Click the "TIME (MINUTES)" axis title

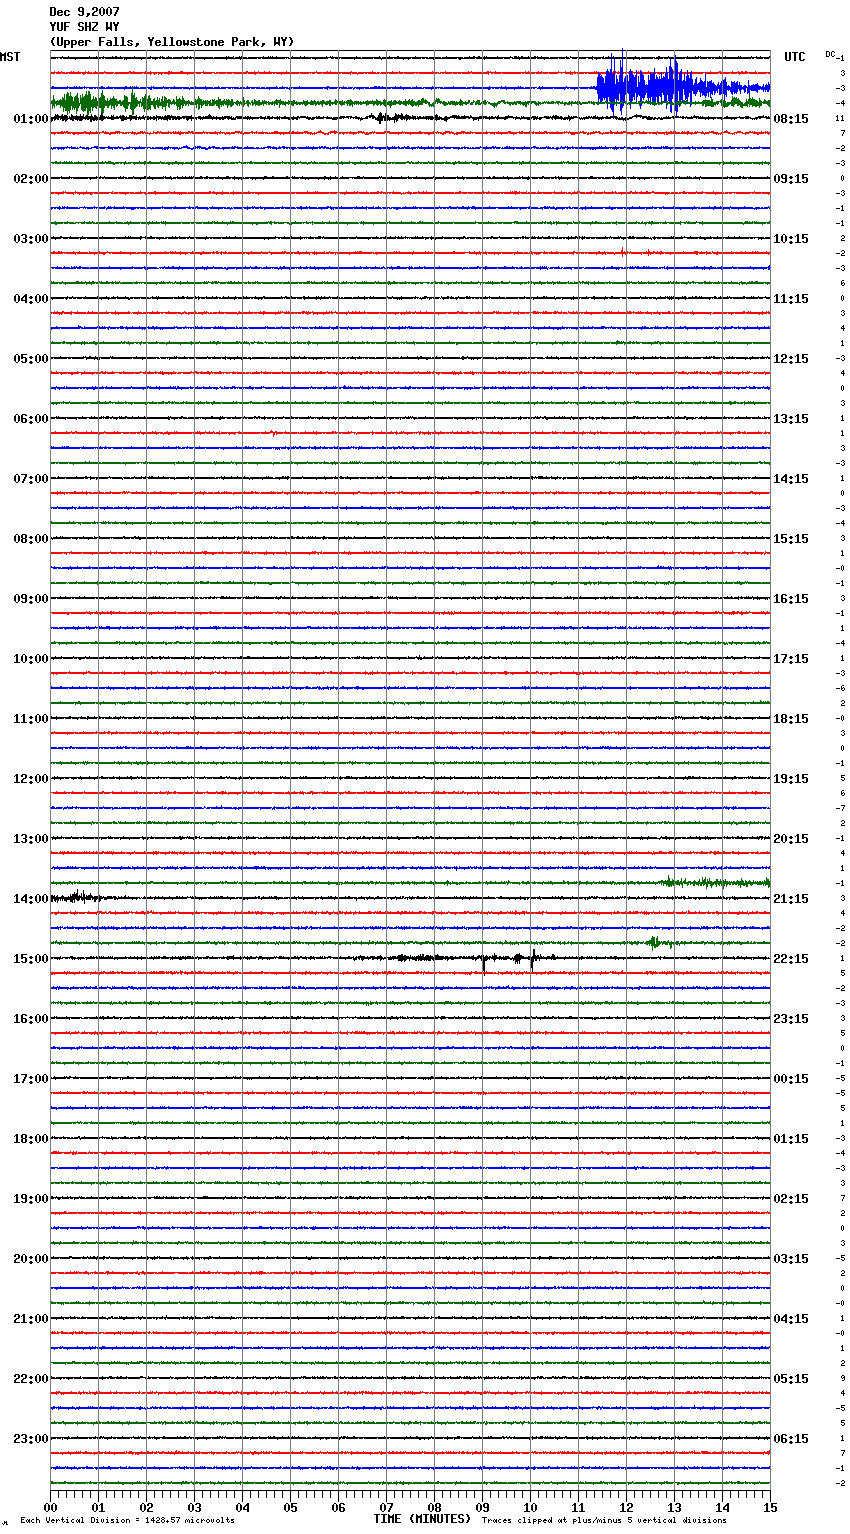pos(422,1519)
